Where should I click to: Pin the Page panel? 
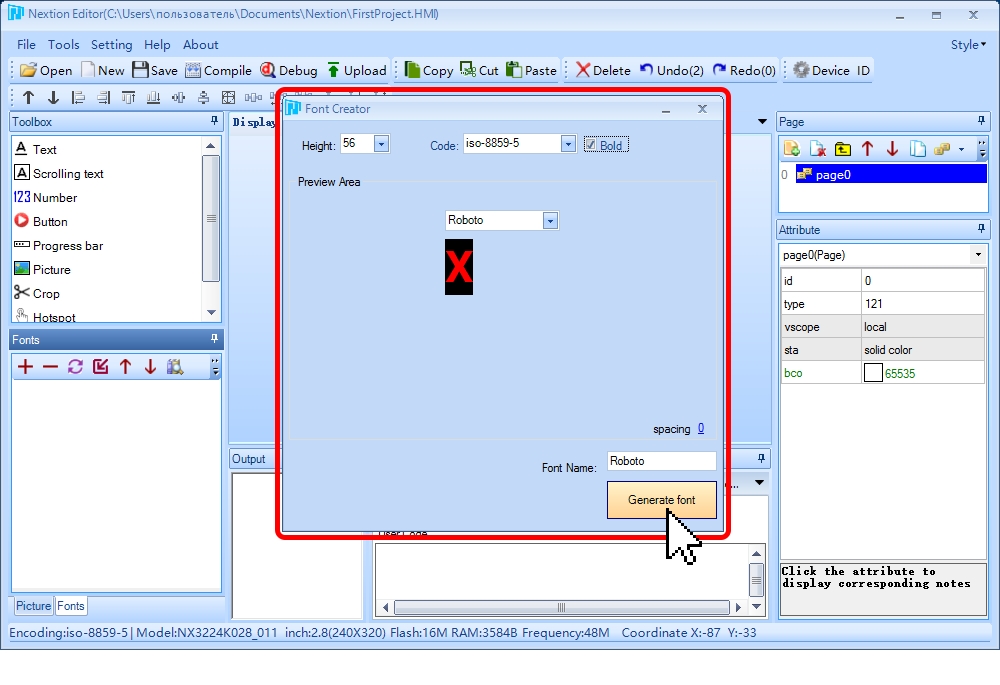pos(981,121)
